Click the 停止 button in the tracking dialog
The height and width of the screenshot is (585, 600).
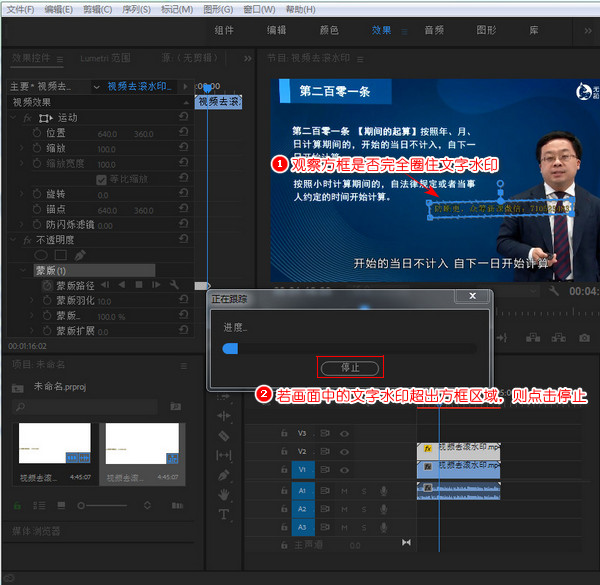(x=350, y=368)
